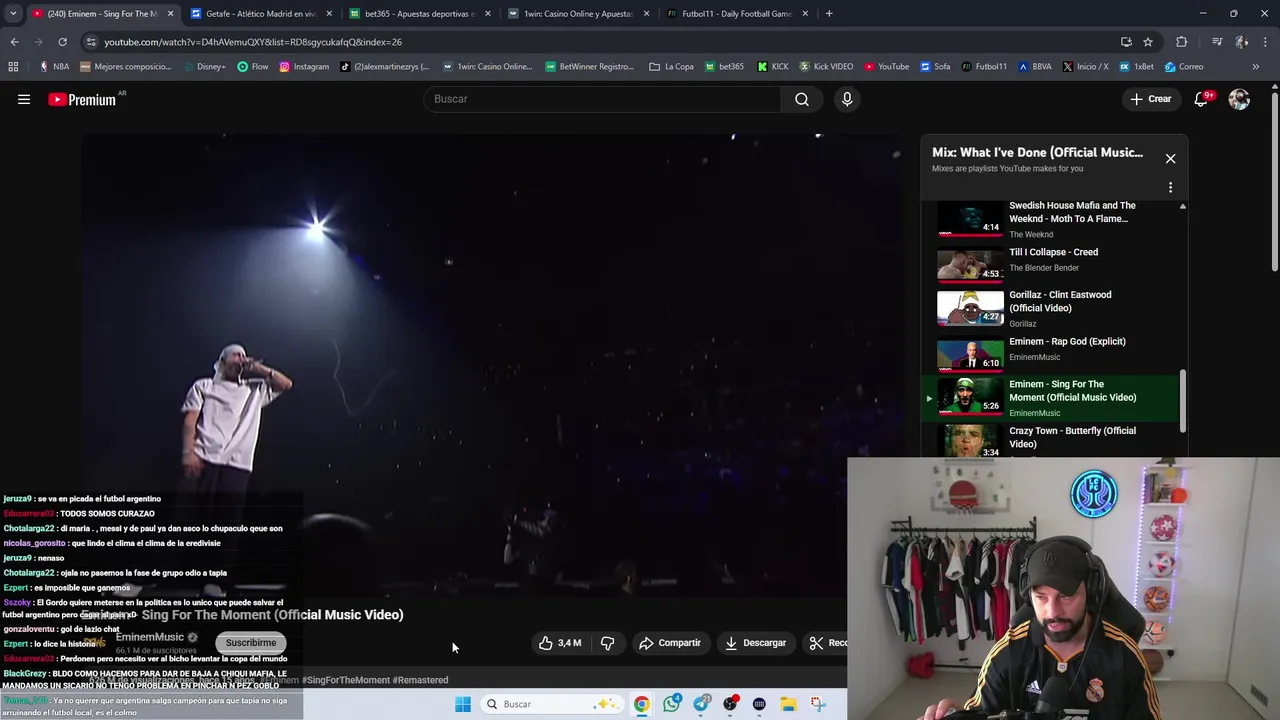The image size is (1280, 720).
Task: Open Windows Start menu
Action: click(x=462, y=704)
